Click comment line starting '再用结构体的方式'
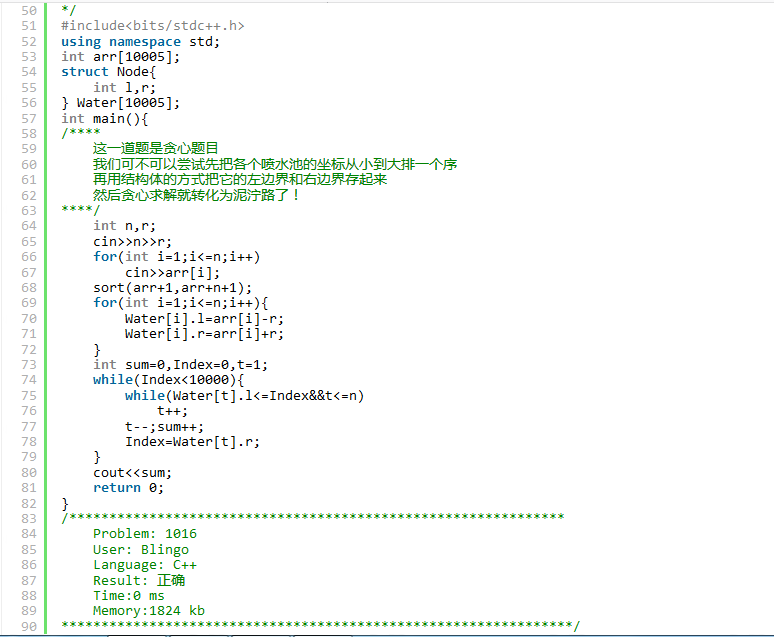The width and height of the screenshot is (774, 637). (x=240, y=179)
